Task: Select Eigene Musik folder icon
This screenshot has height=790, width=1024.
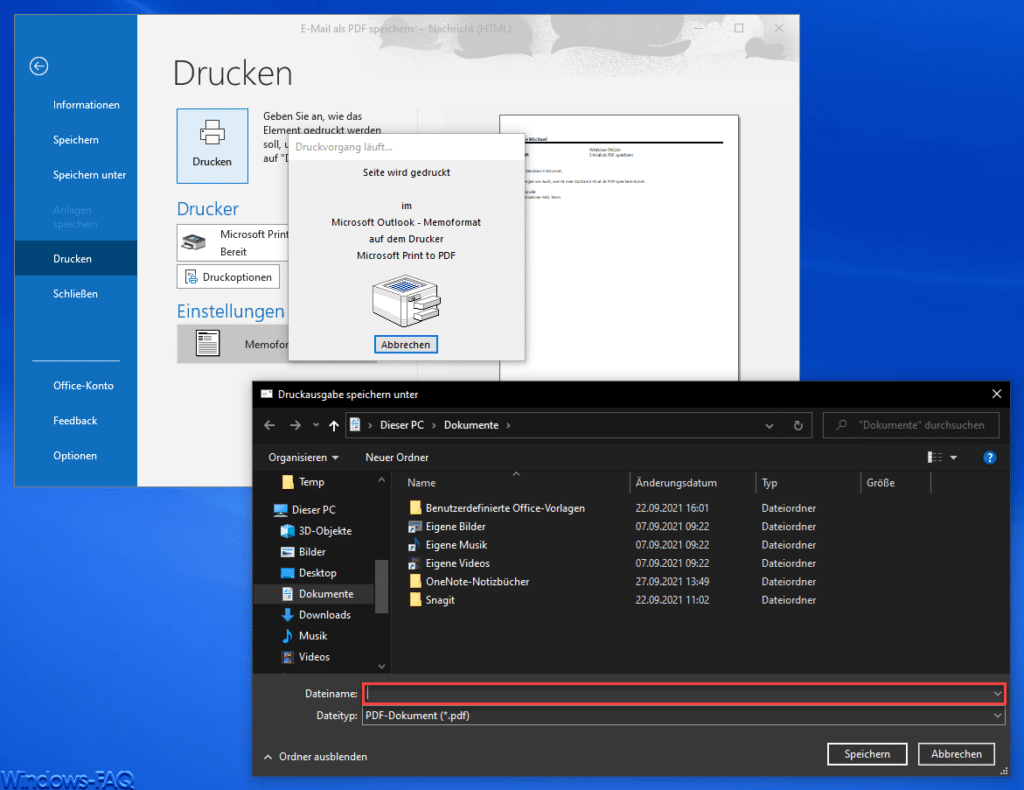Action: (415, 545)
